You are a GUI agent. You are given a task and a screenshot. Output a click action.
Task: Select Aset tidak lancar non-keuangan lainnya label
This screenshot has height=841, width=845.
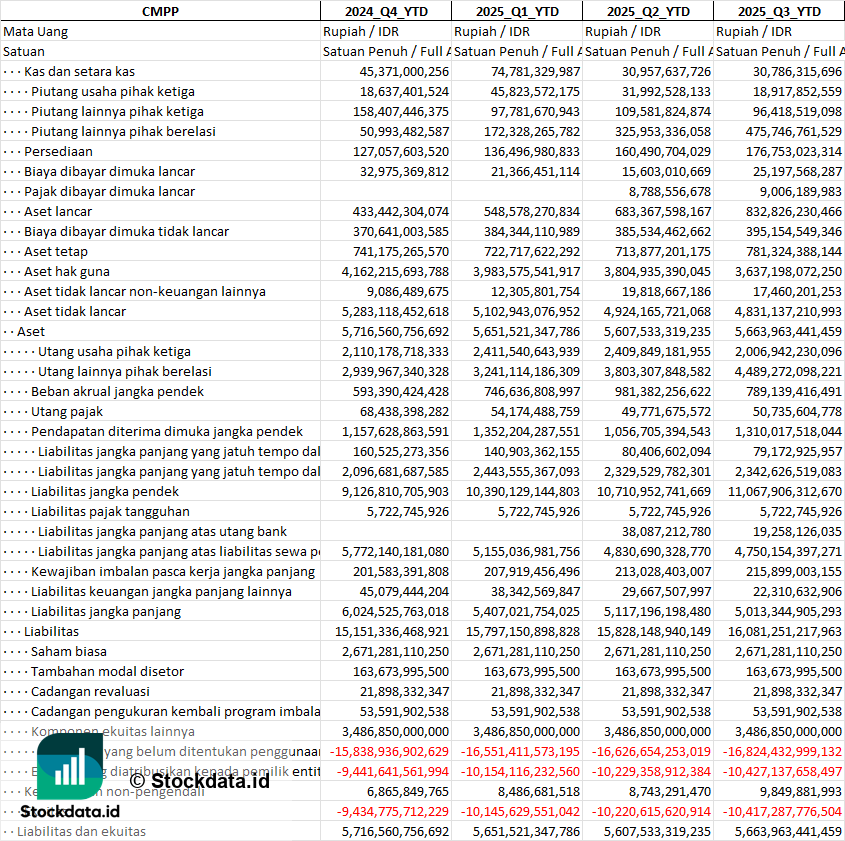pos(145,291)
